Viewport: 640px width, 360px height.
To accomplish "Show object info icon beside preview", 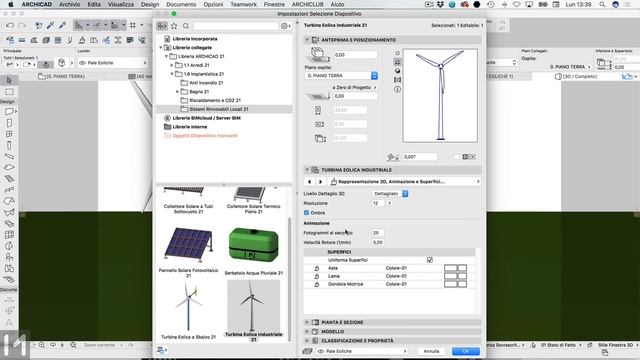I will (398, 89).
